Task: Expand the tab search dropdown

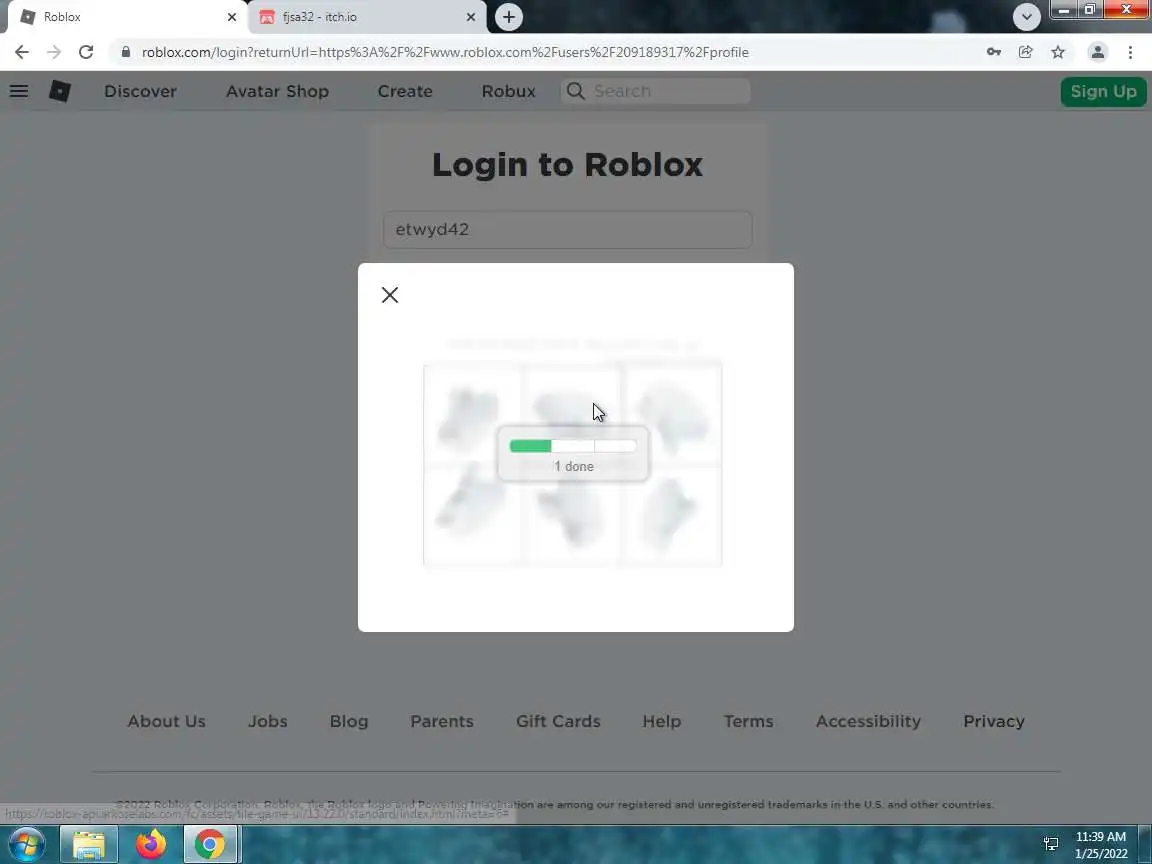Action: [1026, 17]
